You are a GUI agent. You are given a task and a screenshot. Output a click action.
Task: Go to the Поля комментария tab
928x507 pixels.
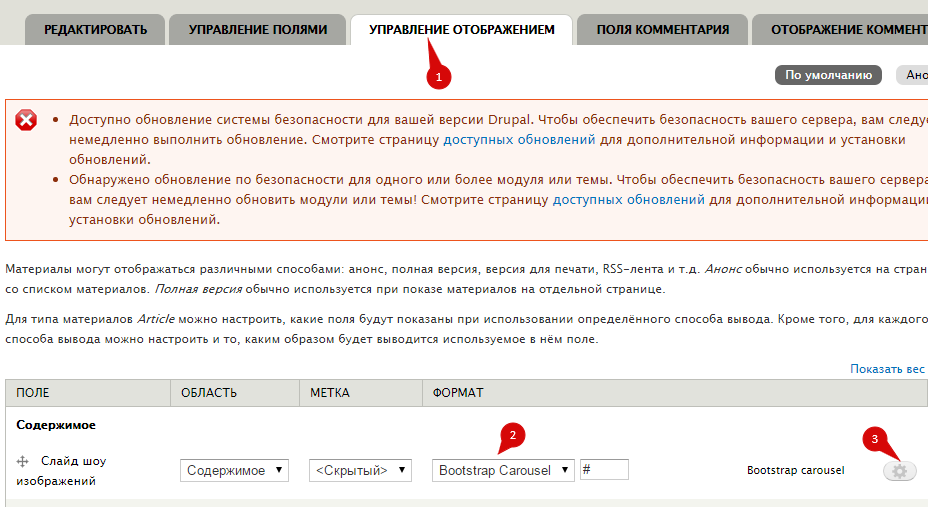tap(662, 30)
